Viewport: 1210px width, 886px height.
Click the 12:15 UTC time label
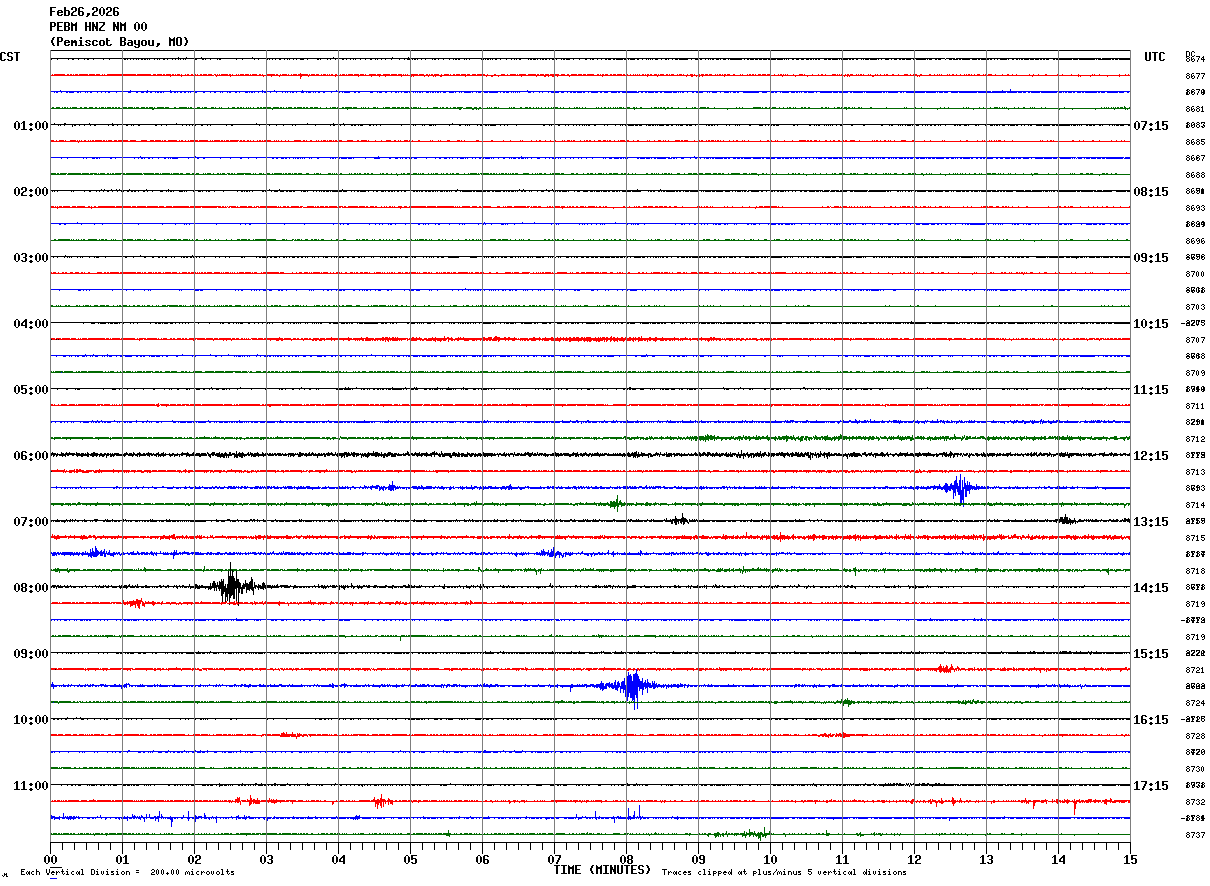(1151, 456)
